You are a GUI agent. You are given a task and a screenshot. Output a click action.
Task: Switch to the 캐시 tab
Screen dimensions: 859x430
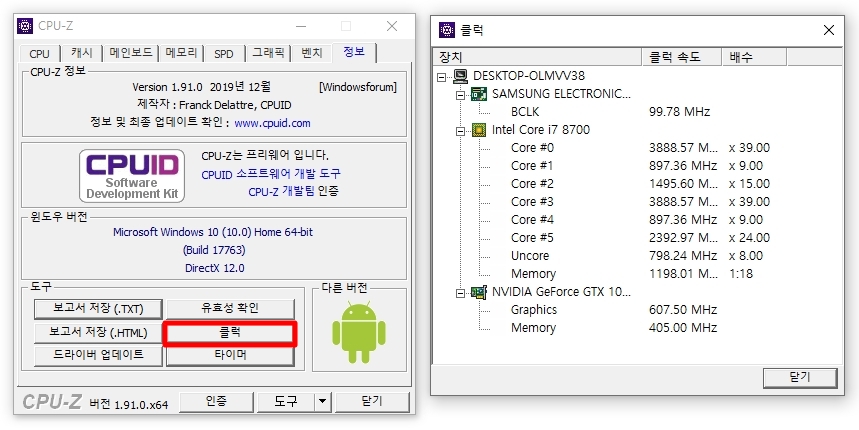pyautogui.click(x=82, y=53)
